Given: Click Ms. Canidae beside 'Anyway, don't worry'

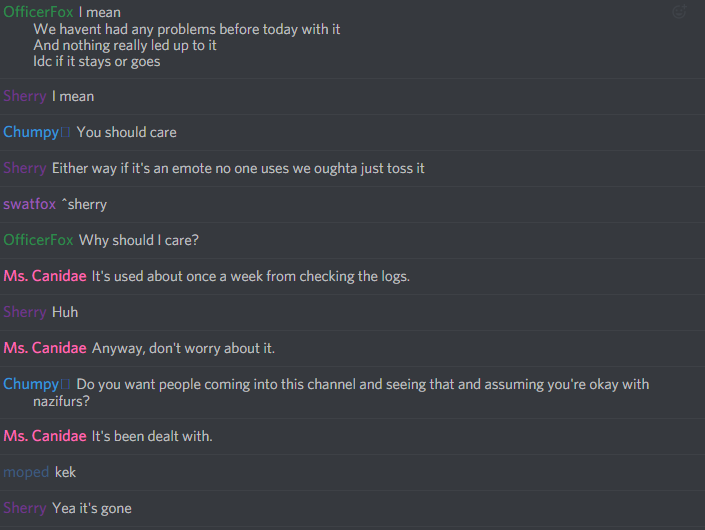Looking at the screenshot, I should (x=45, y=348).
